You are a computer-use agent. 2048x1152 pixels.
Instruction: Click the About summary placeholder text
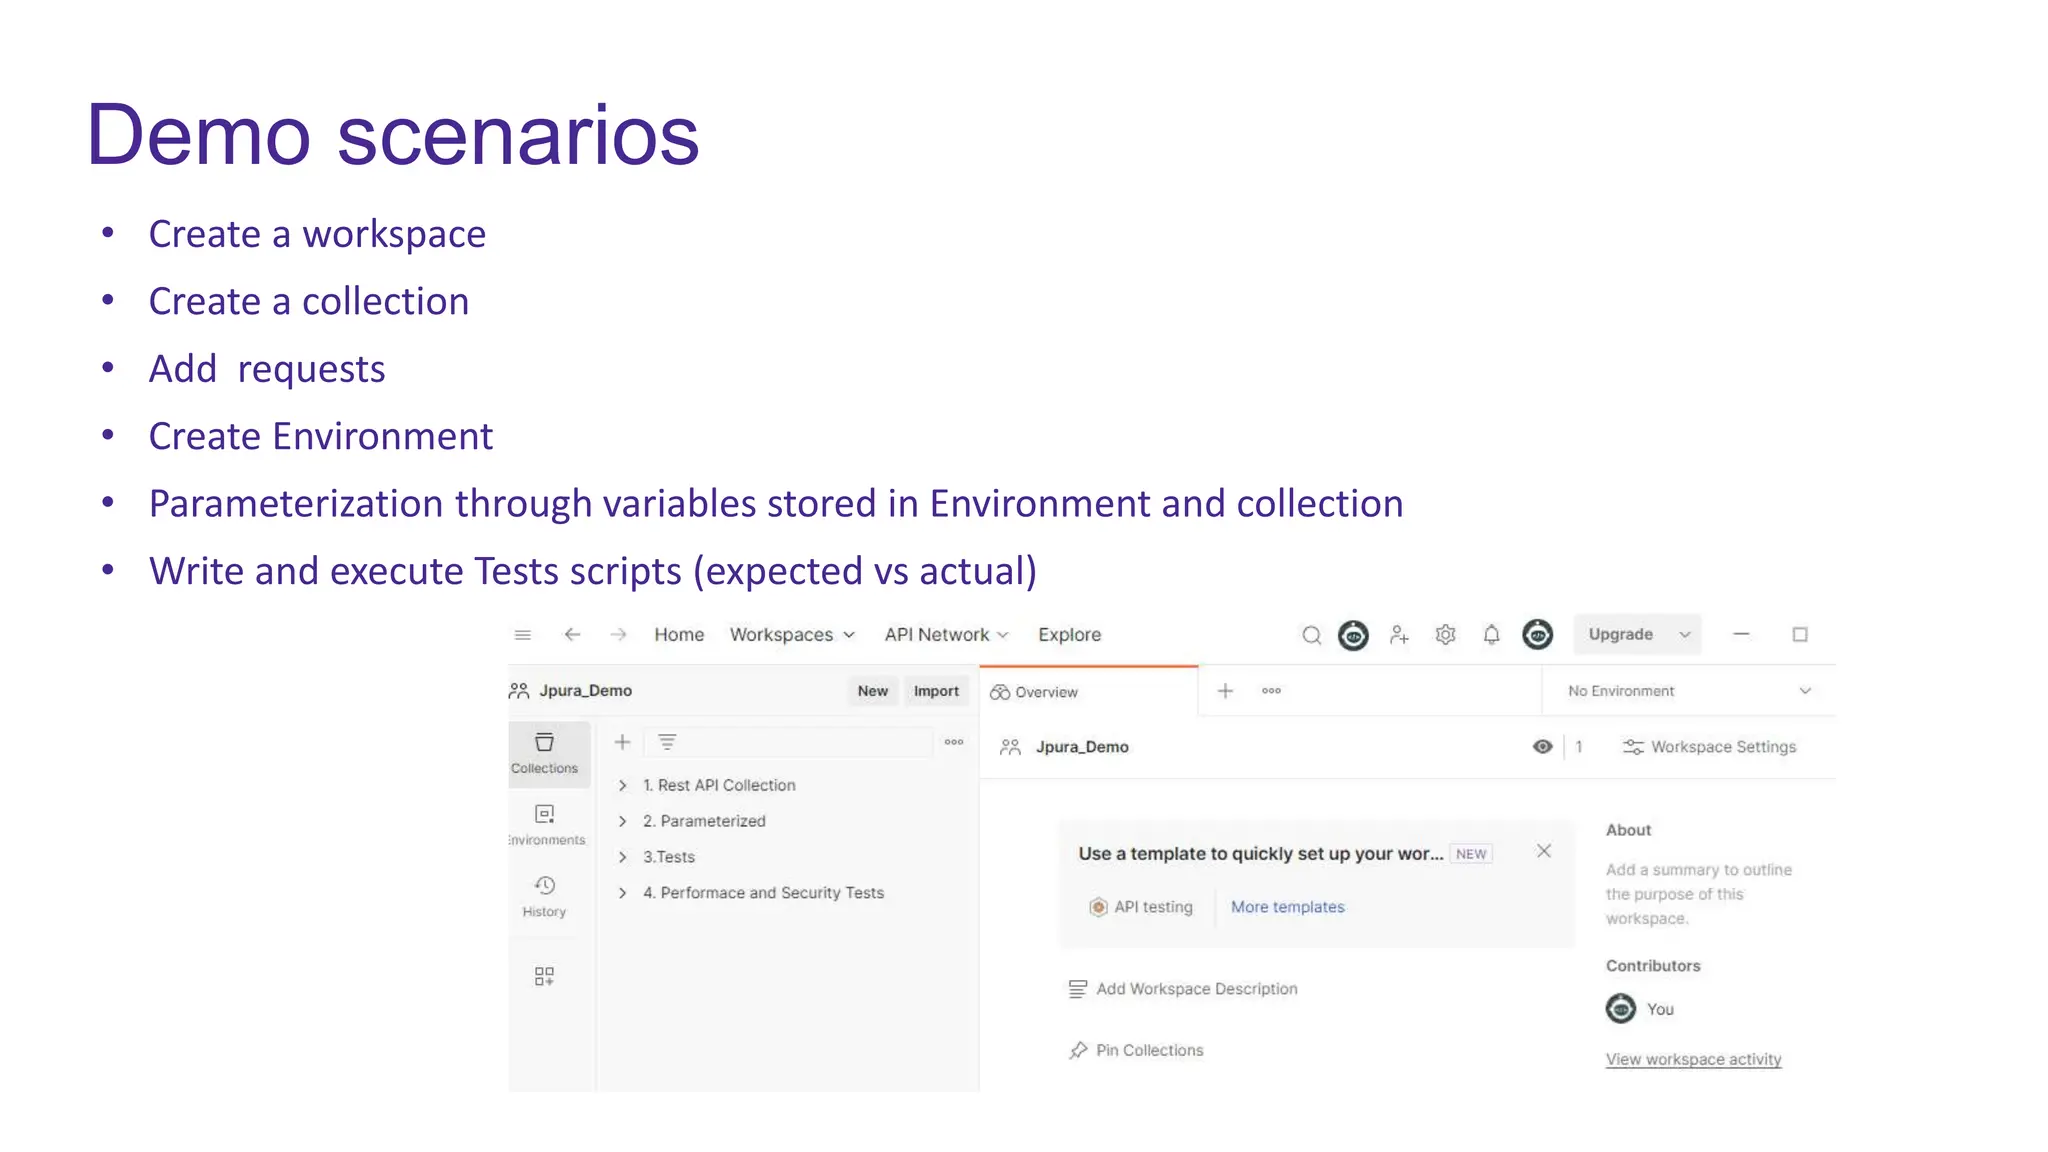(x=1699, y=894)
